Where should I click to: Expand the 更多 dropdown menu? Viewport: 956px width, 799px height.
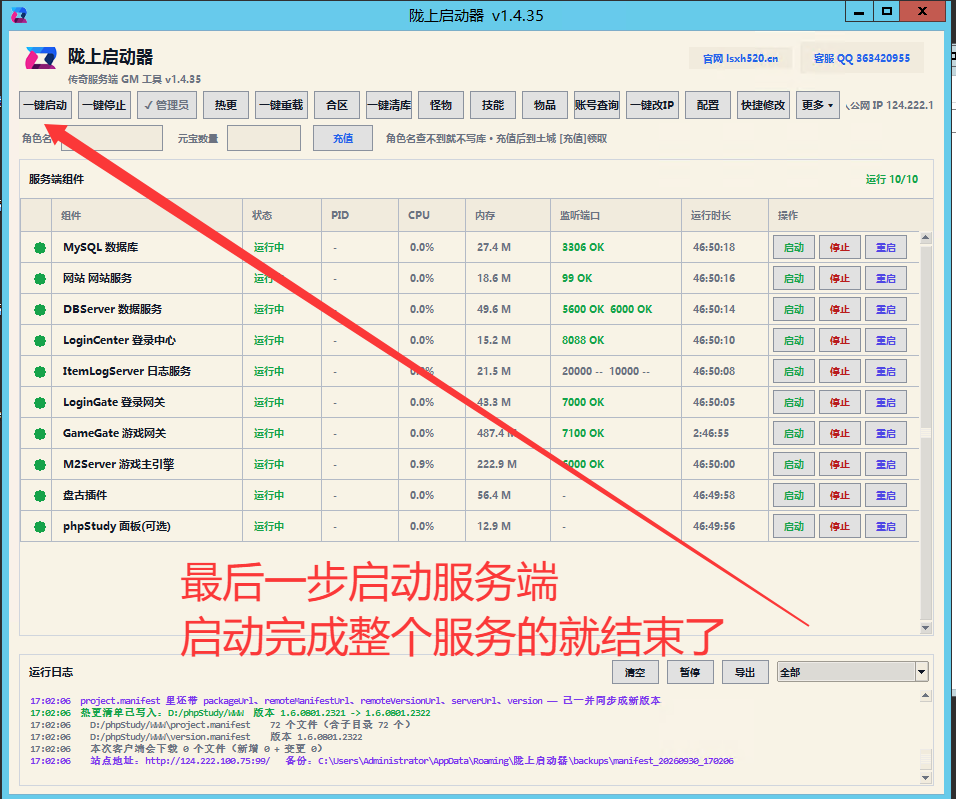click(x=818, y=105)
